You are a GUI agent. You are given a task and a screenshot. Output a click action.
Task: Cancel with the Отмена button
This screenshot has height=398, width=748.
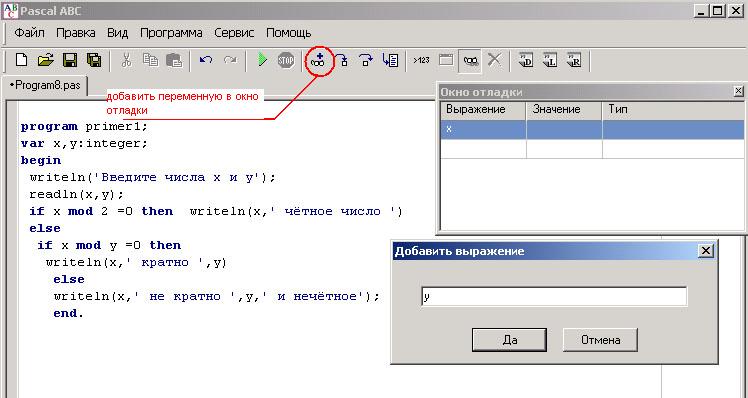[601, 340]
